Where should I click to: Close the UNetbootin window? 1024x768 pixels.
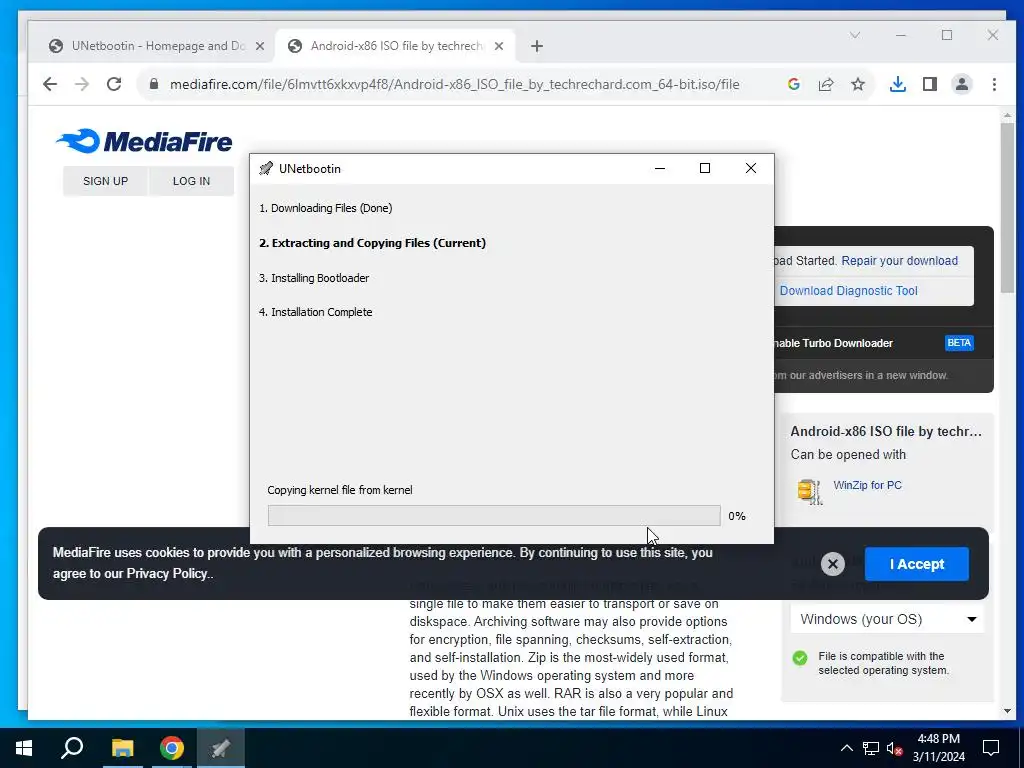[751, 168]
